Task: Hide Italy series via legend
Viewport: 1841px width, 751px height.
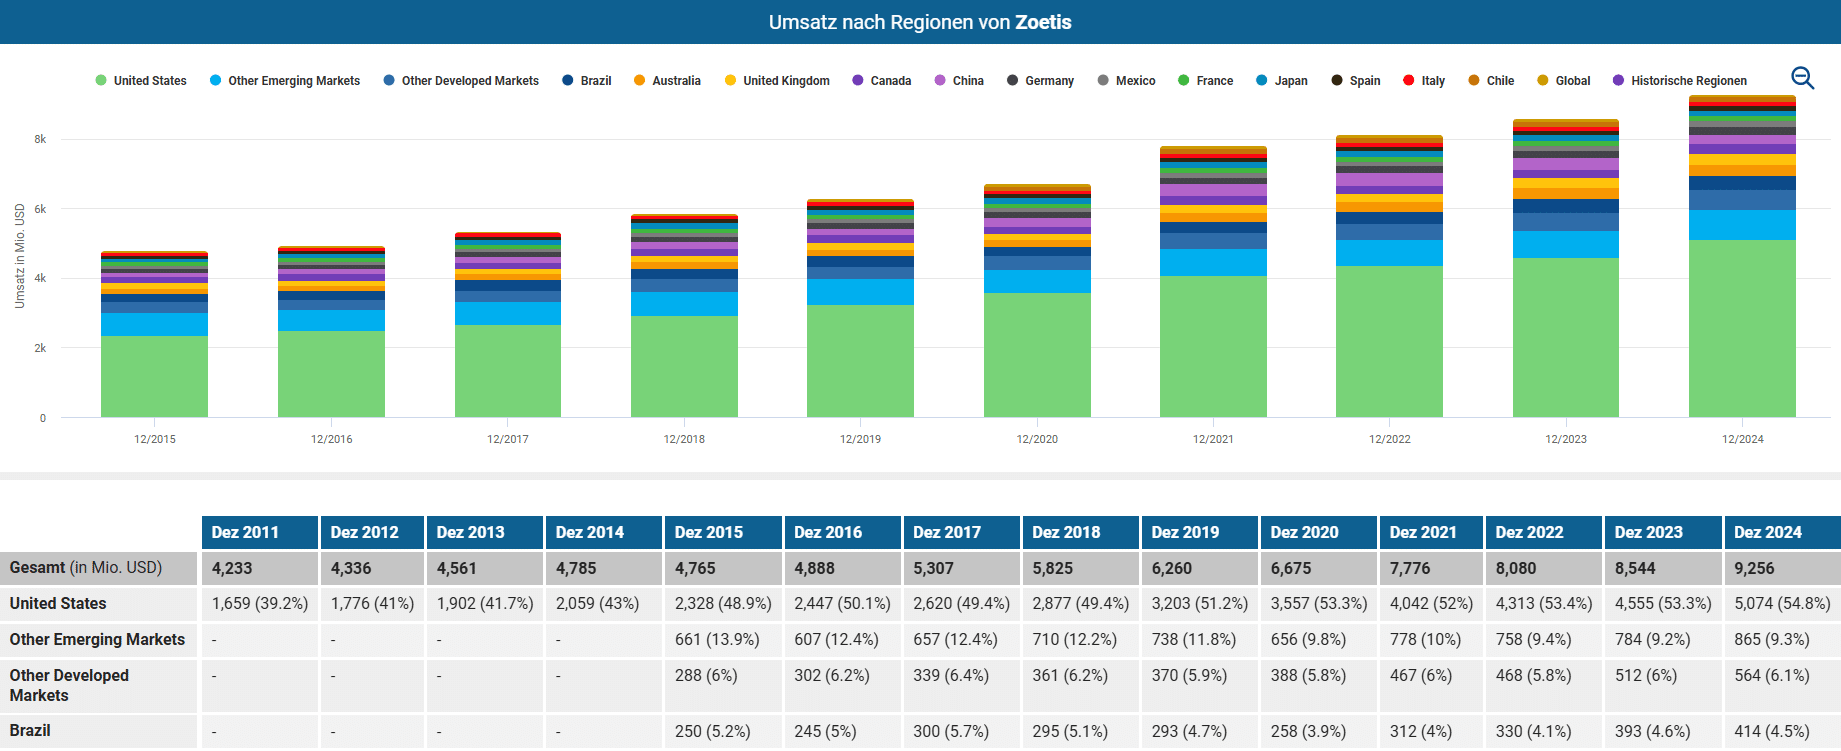Action: click(1424, 81)
